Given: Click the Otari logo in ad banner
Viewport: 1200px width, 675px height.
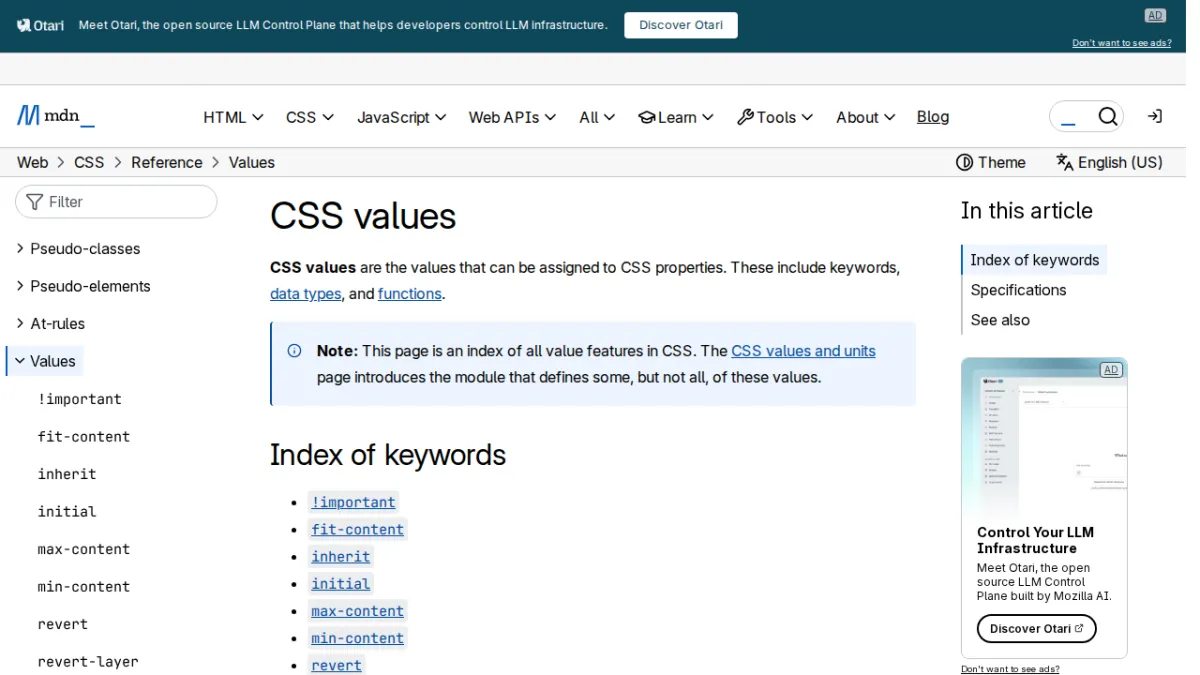Looking at the screenshot, I should (41, 25).
